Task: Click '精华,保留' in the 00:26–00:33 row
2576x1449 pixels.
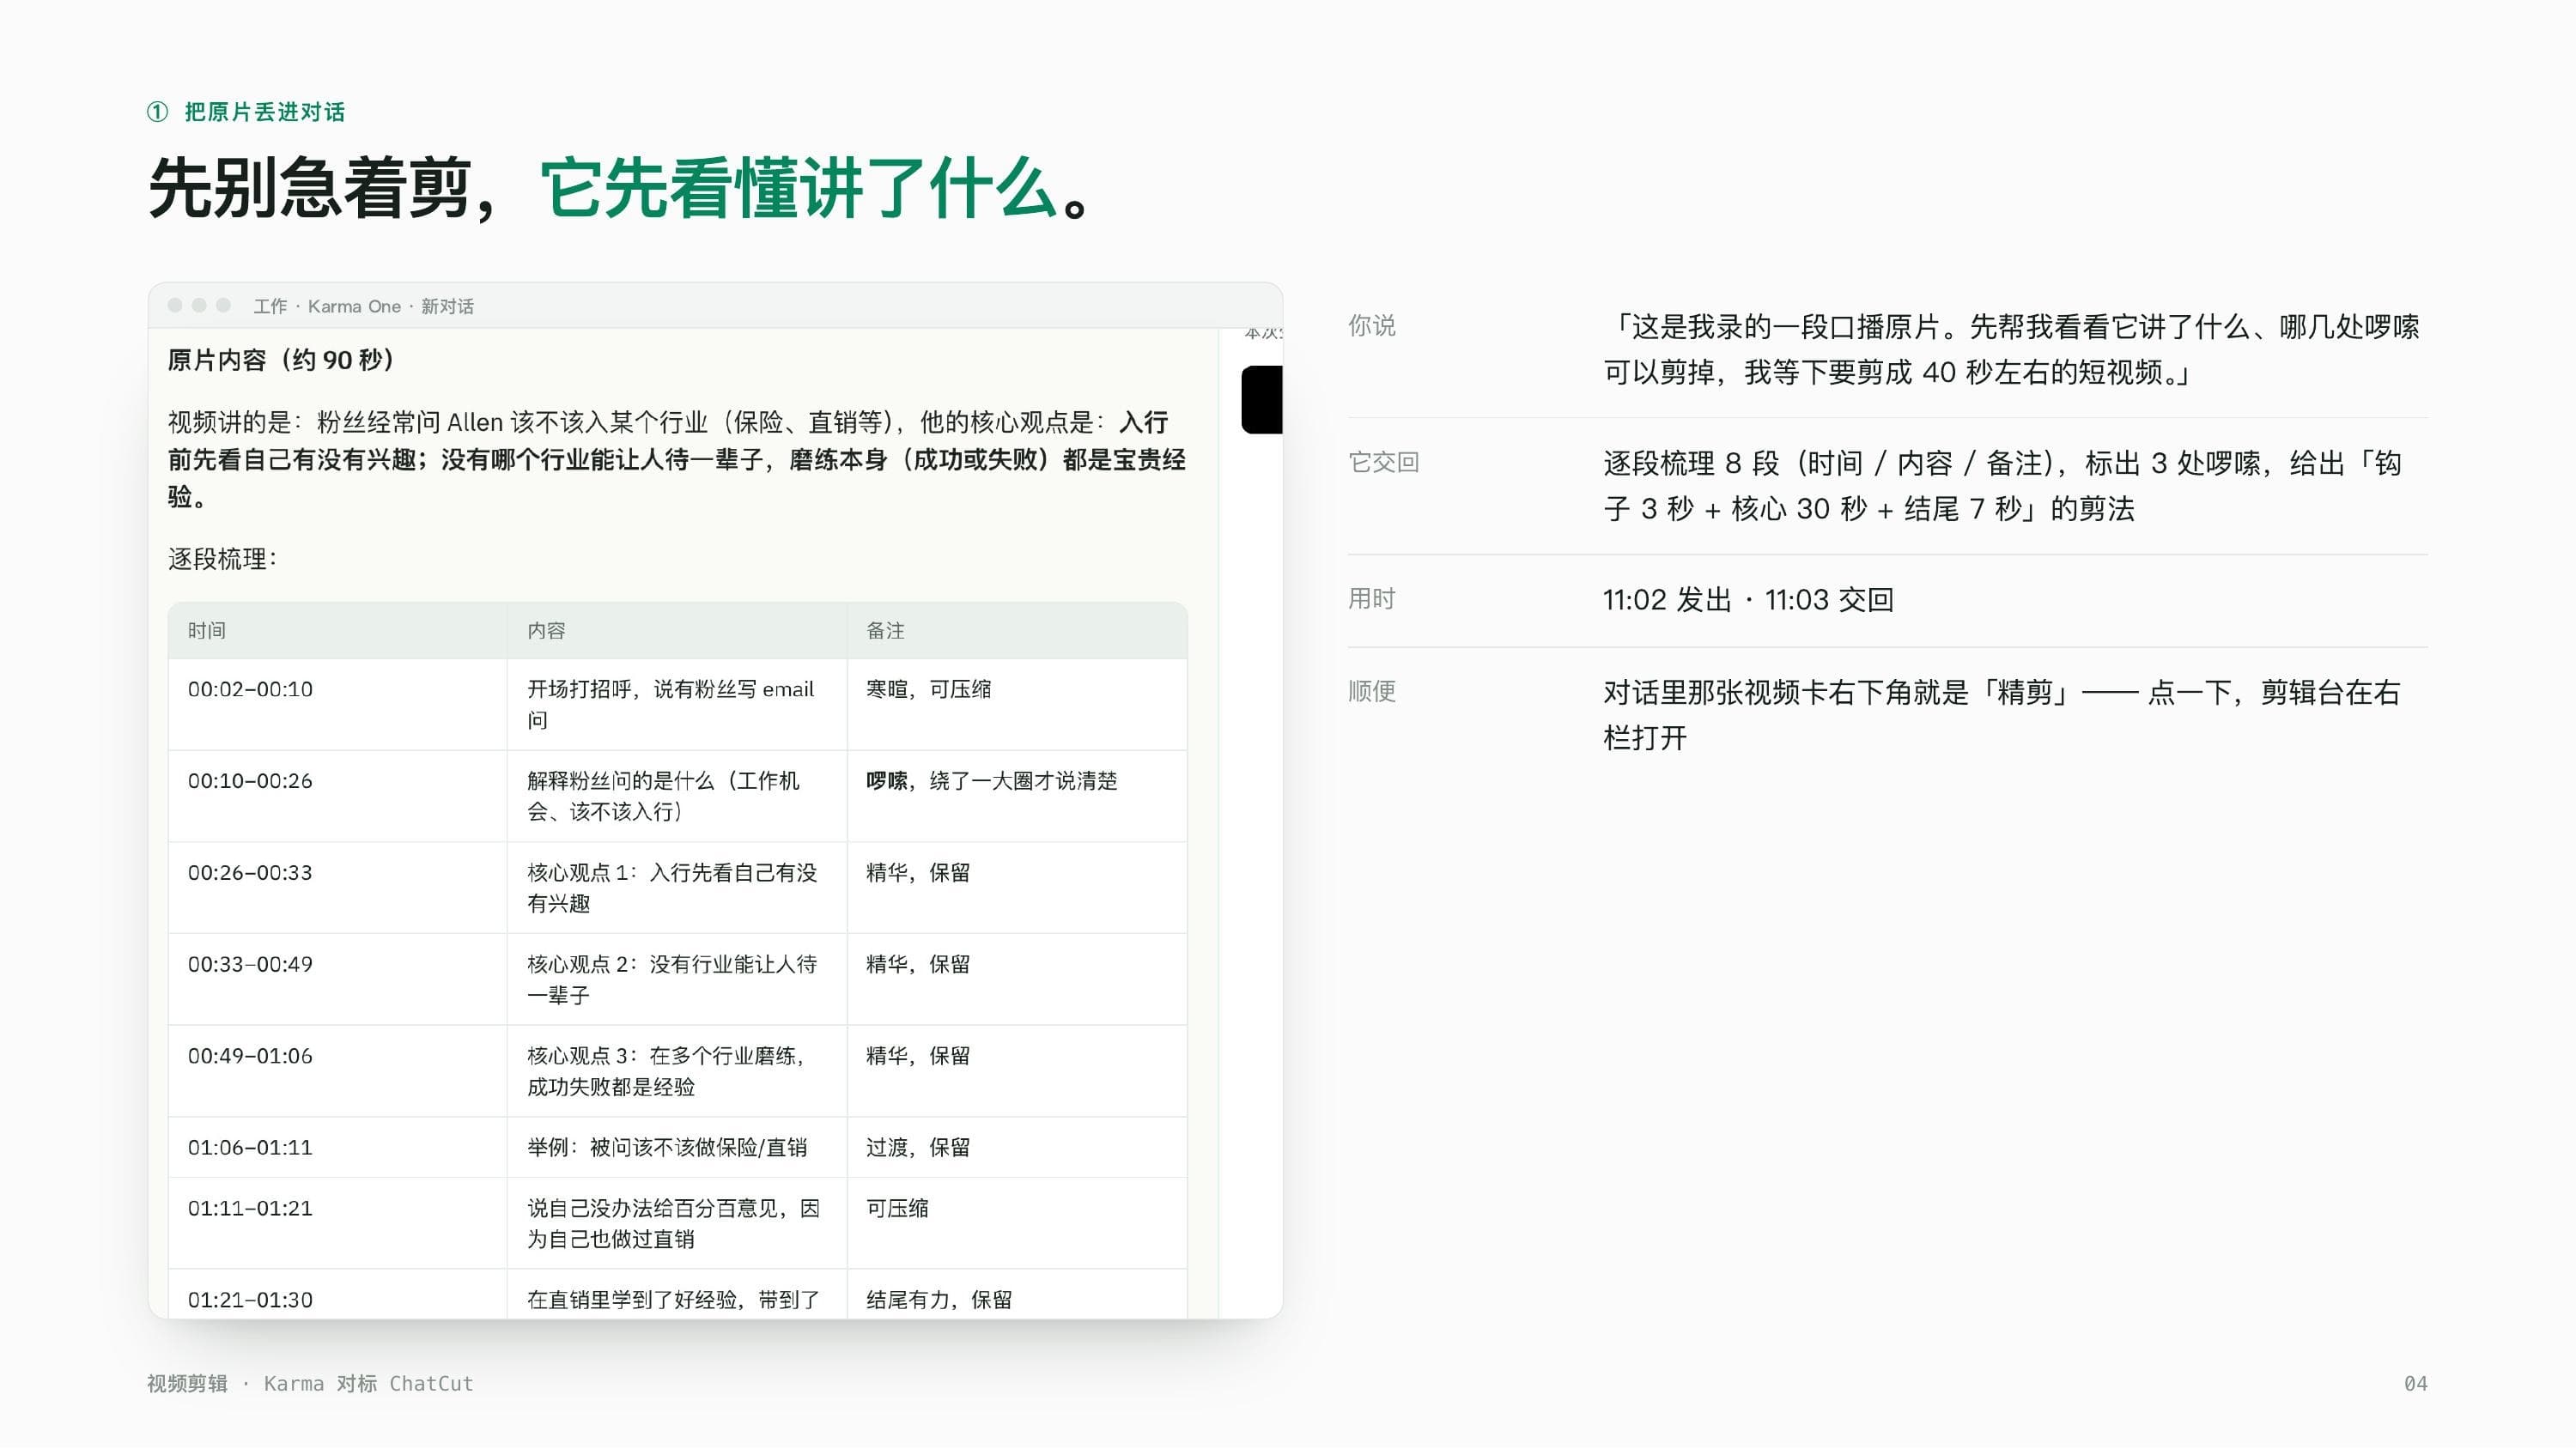Action: 918,873
